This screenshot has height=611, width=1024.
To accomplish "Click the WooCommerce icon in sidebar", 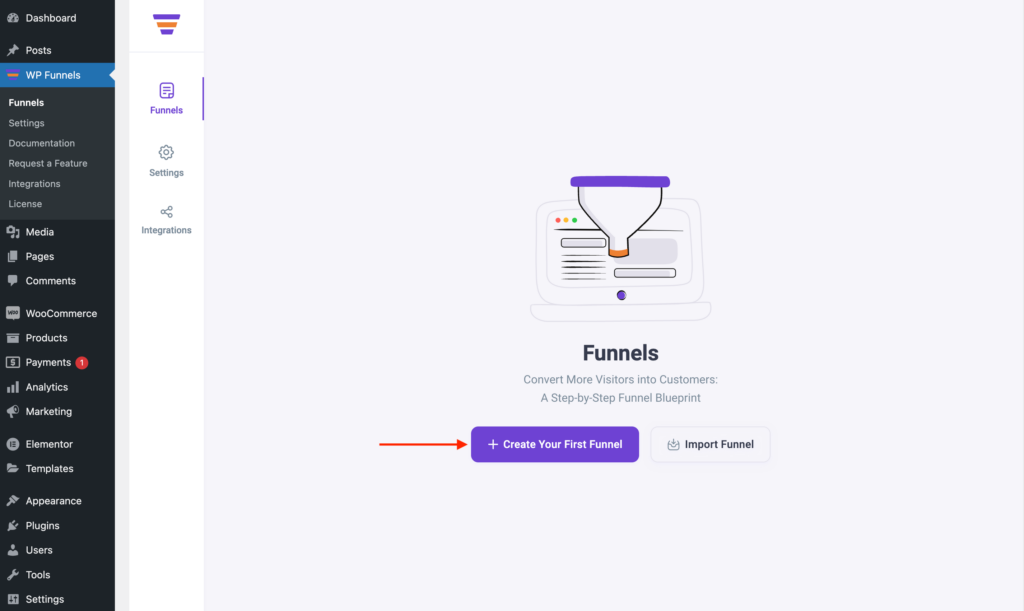I will pos(13,313).
